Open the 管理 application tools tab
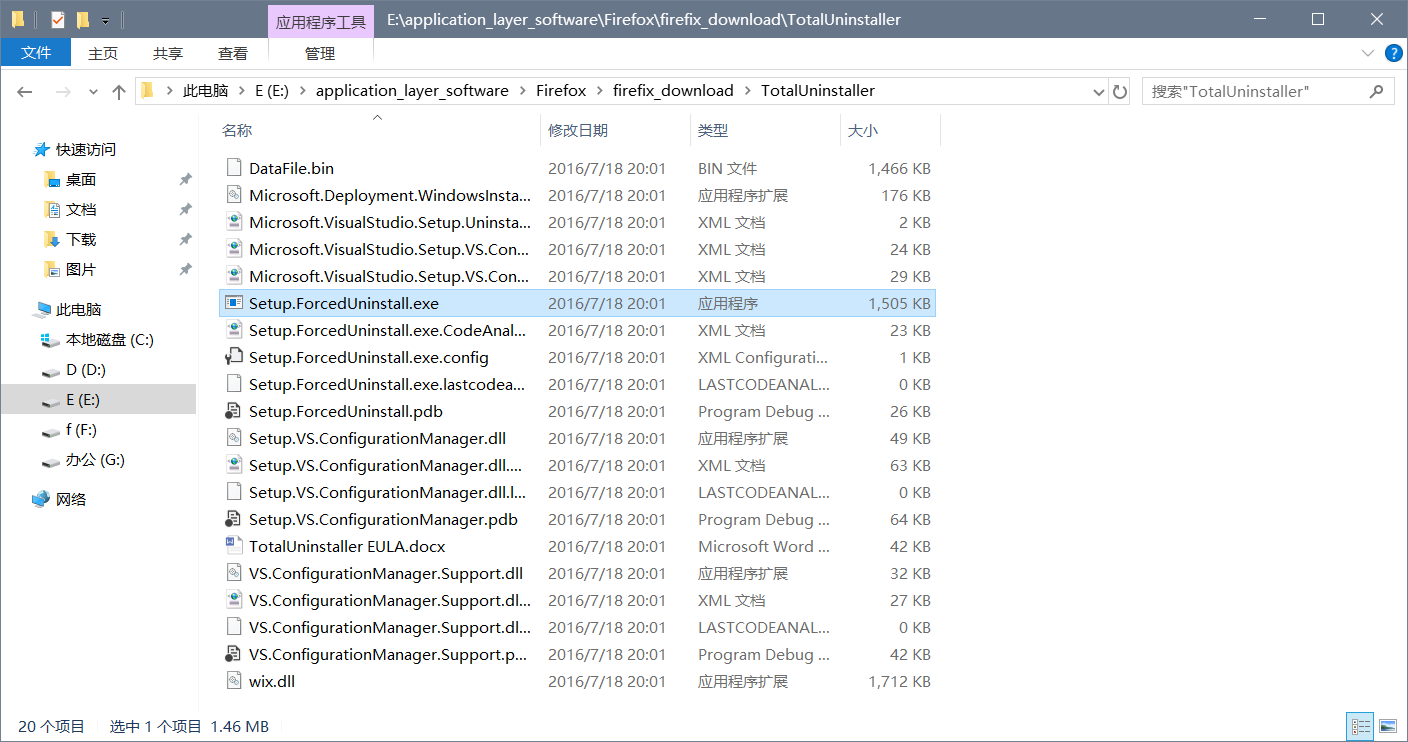 click(x=320, y=53)
